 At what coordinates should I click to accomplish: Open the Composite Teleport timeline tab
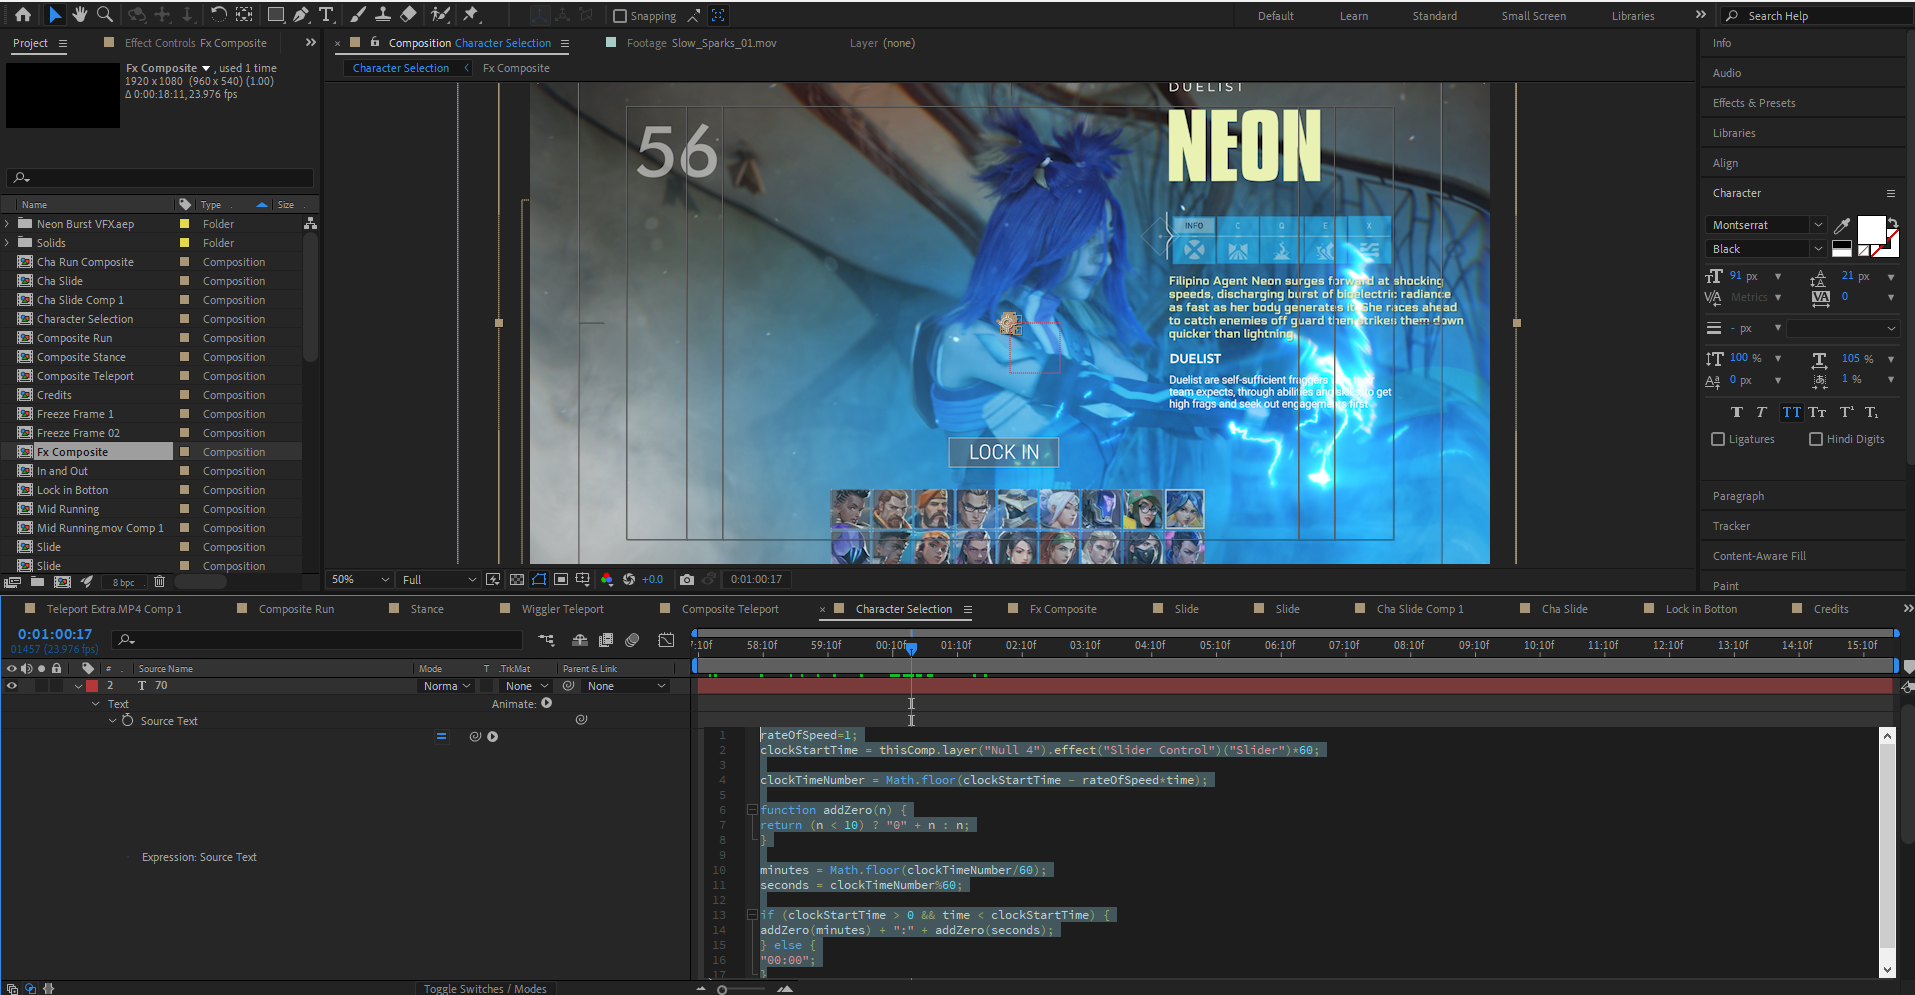point(730,609)
